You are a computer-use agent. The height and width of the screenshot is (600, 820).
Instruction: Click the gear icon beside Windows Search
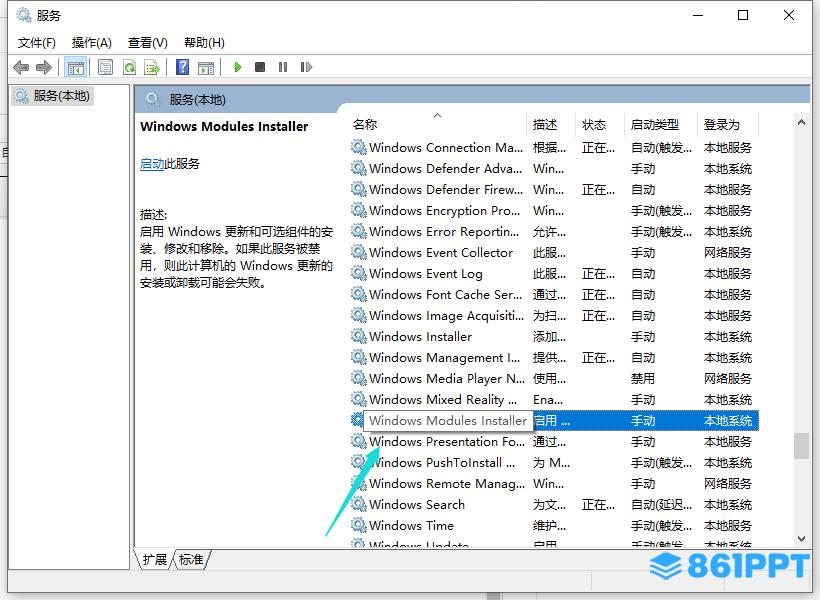(x=358, y=504)
